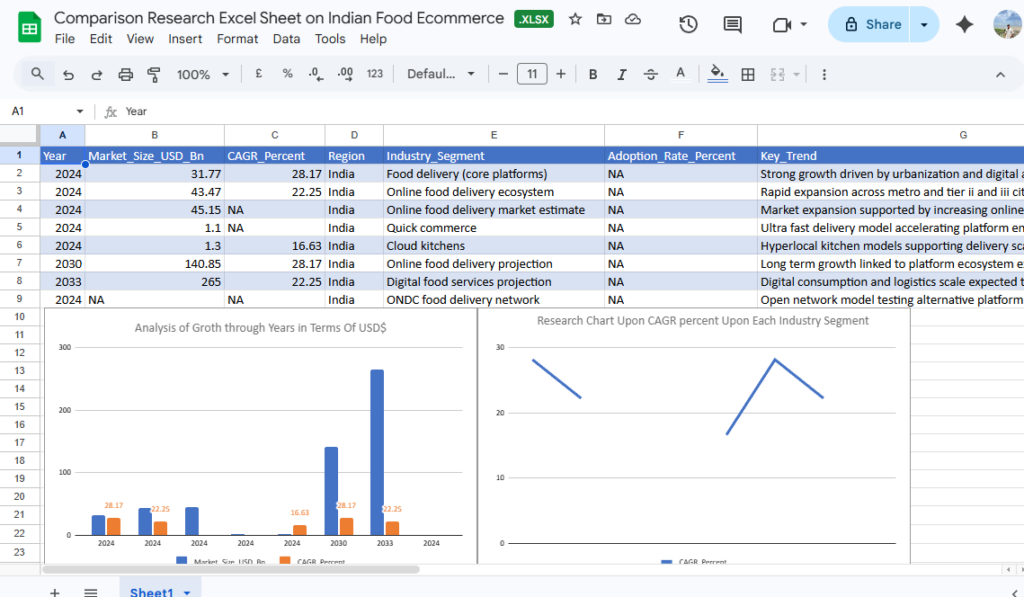Click the formula bar containing Year
Viewport: 1024px width, 597px height.
point(568,112)
